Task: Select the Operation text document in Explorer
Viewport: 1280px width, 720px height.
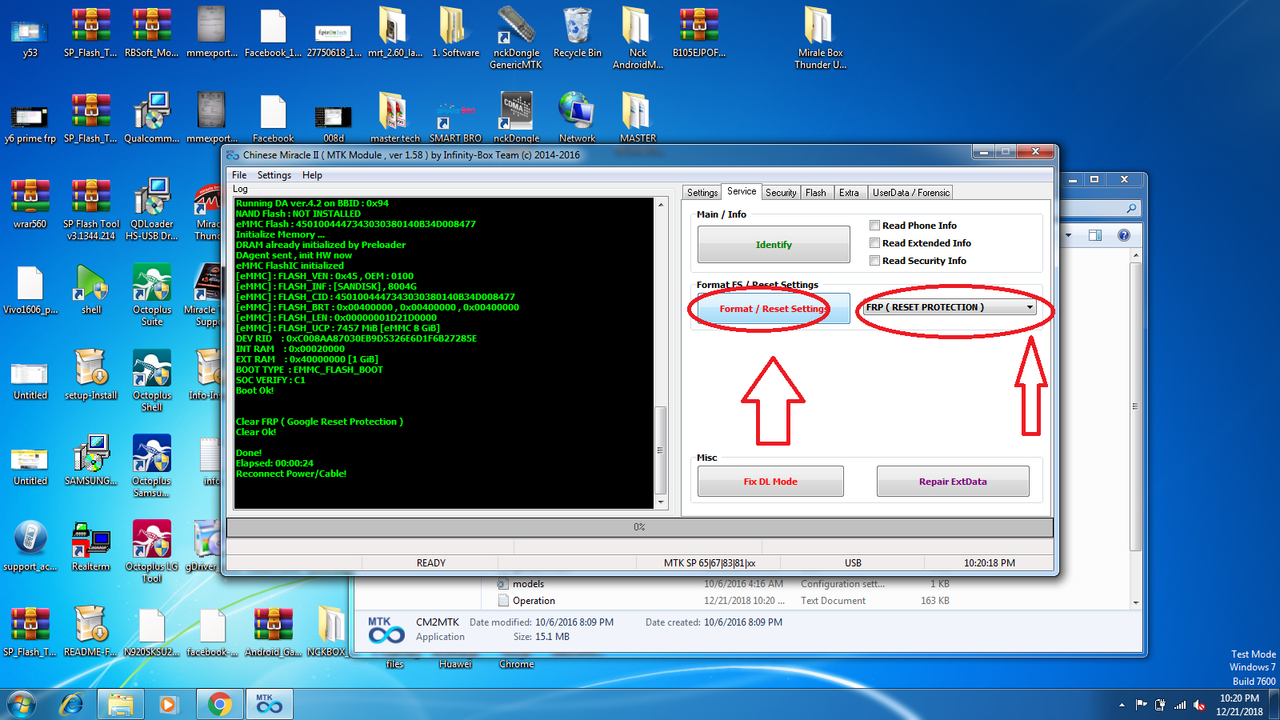Action: (x=534, y=601)
